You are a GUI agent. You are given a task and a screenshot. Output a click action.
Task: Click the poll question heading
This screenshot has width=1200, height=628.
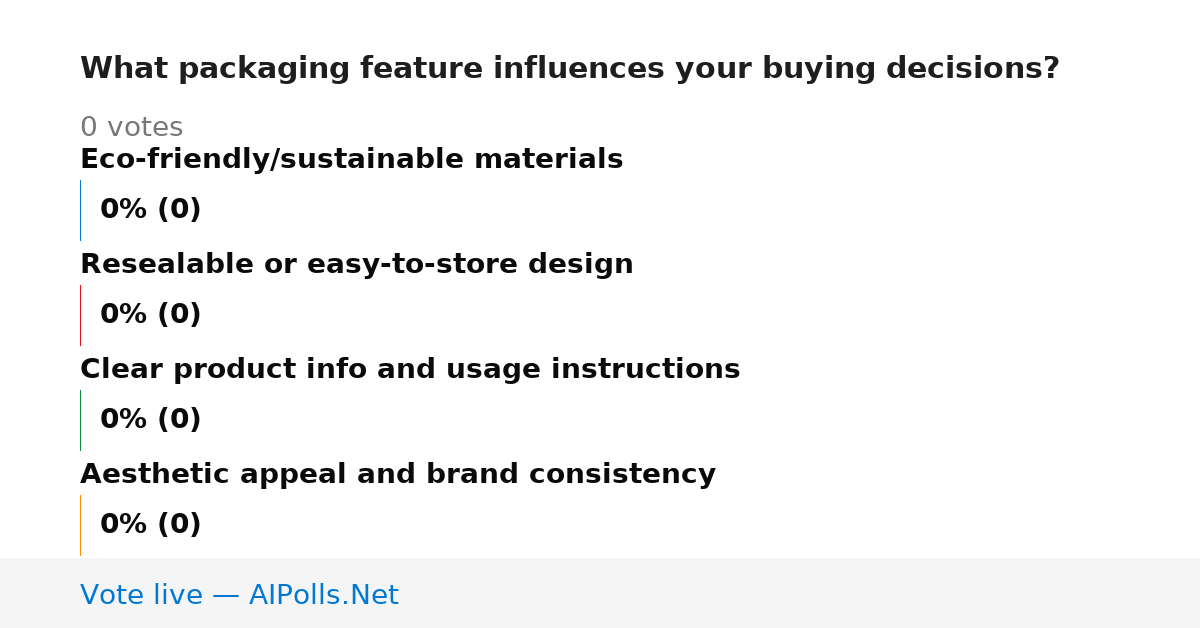click(569, 69)
